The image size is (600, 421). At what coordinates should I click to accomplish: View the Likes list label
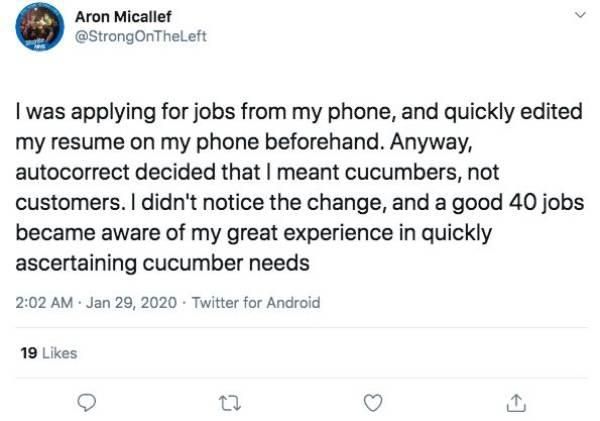coord(59,353)
